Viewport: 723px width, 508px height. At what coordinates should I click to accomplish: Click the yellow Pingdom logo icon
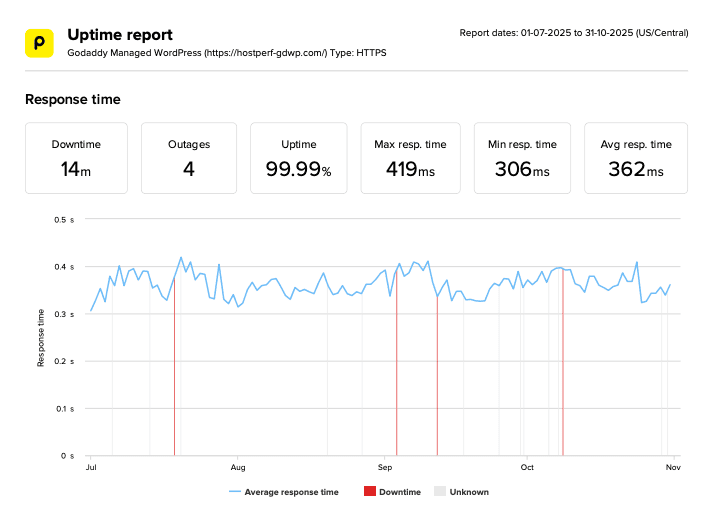tap(39, 43)
